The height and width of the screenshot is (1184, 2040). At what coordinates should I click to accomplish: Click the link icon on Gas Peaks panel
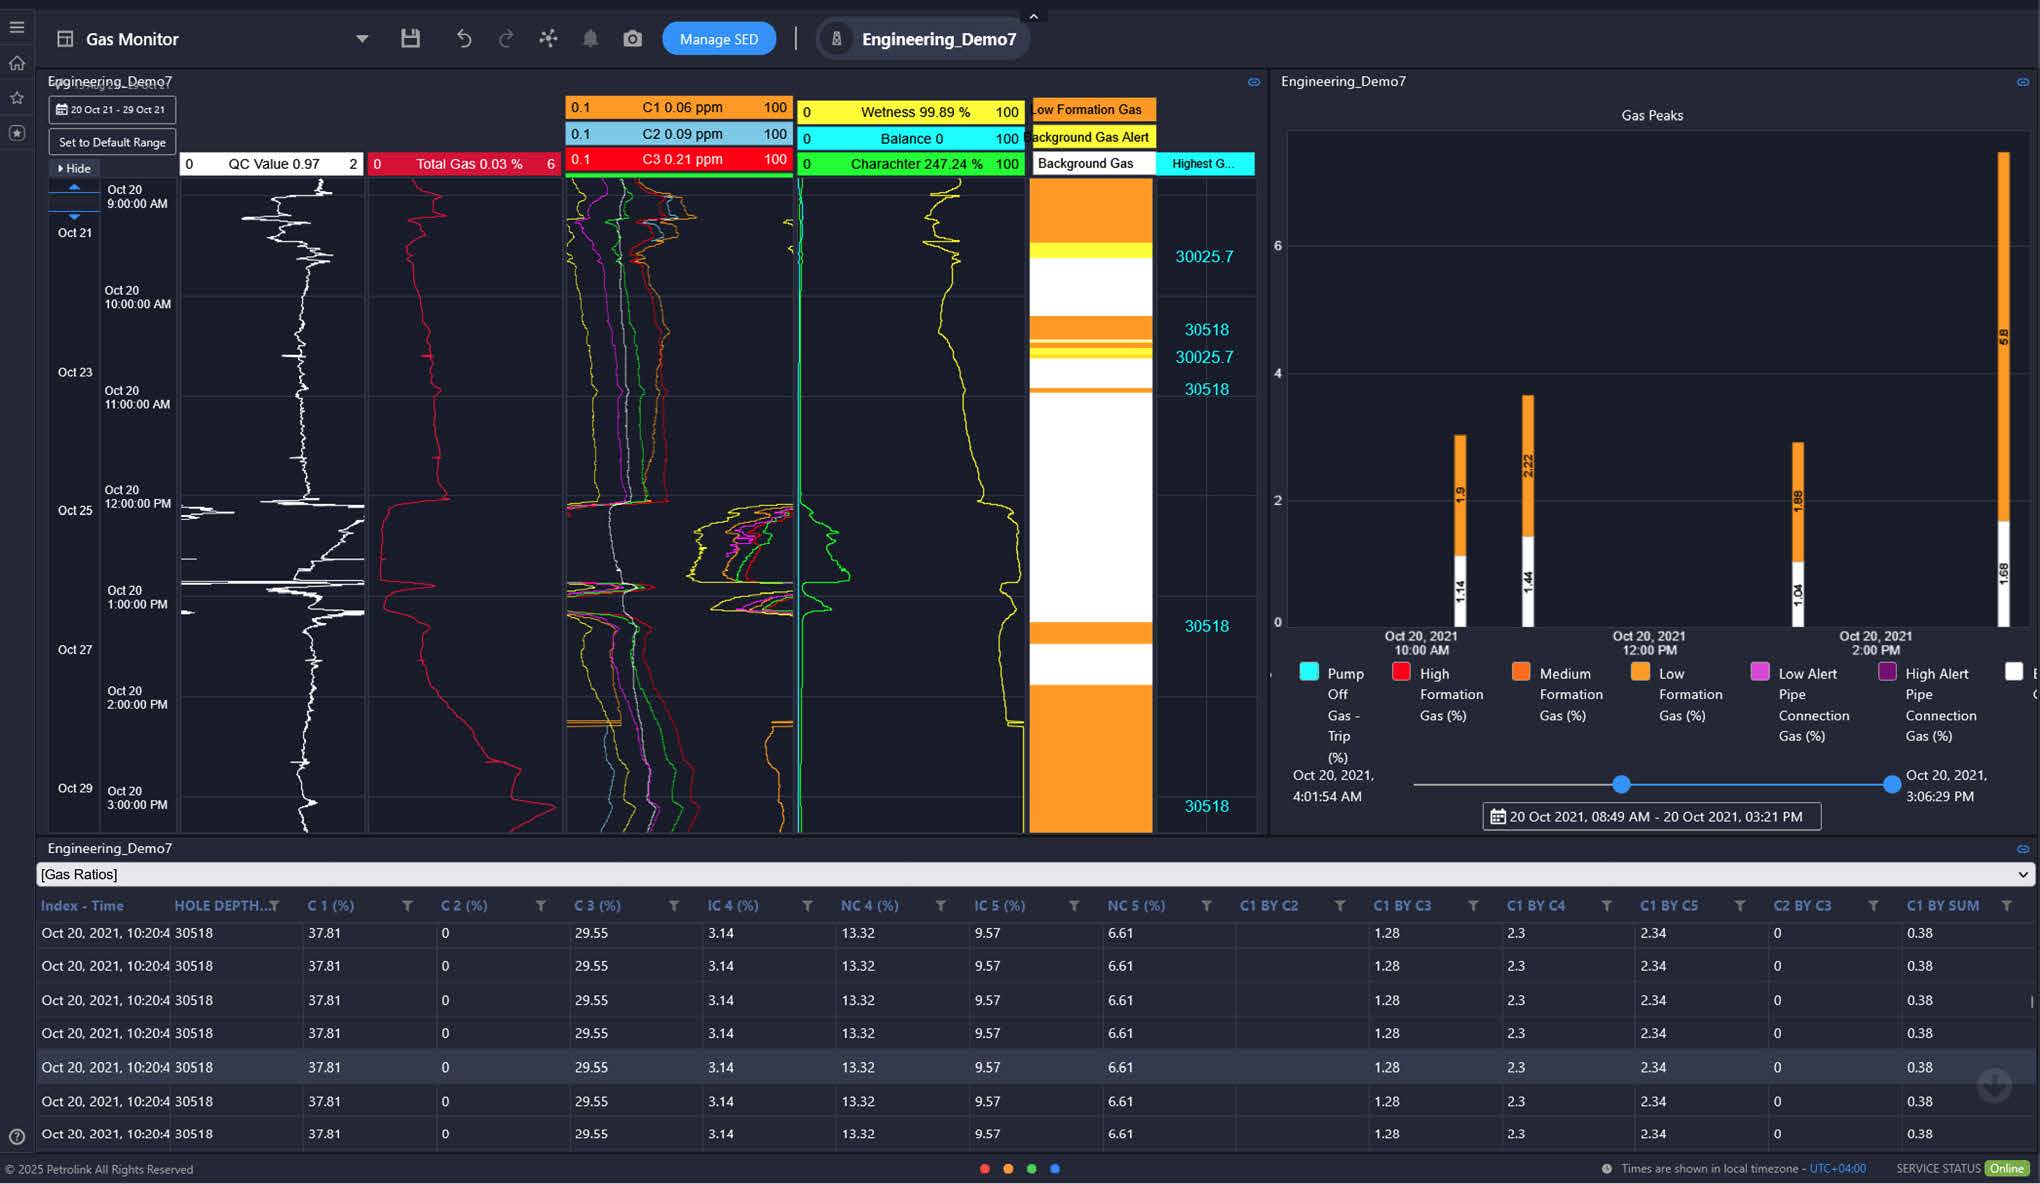tap(2022, 82)
